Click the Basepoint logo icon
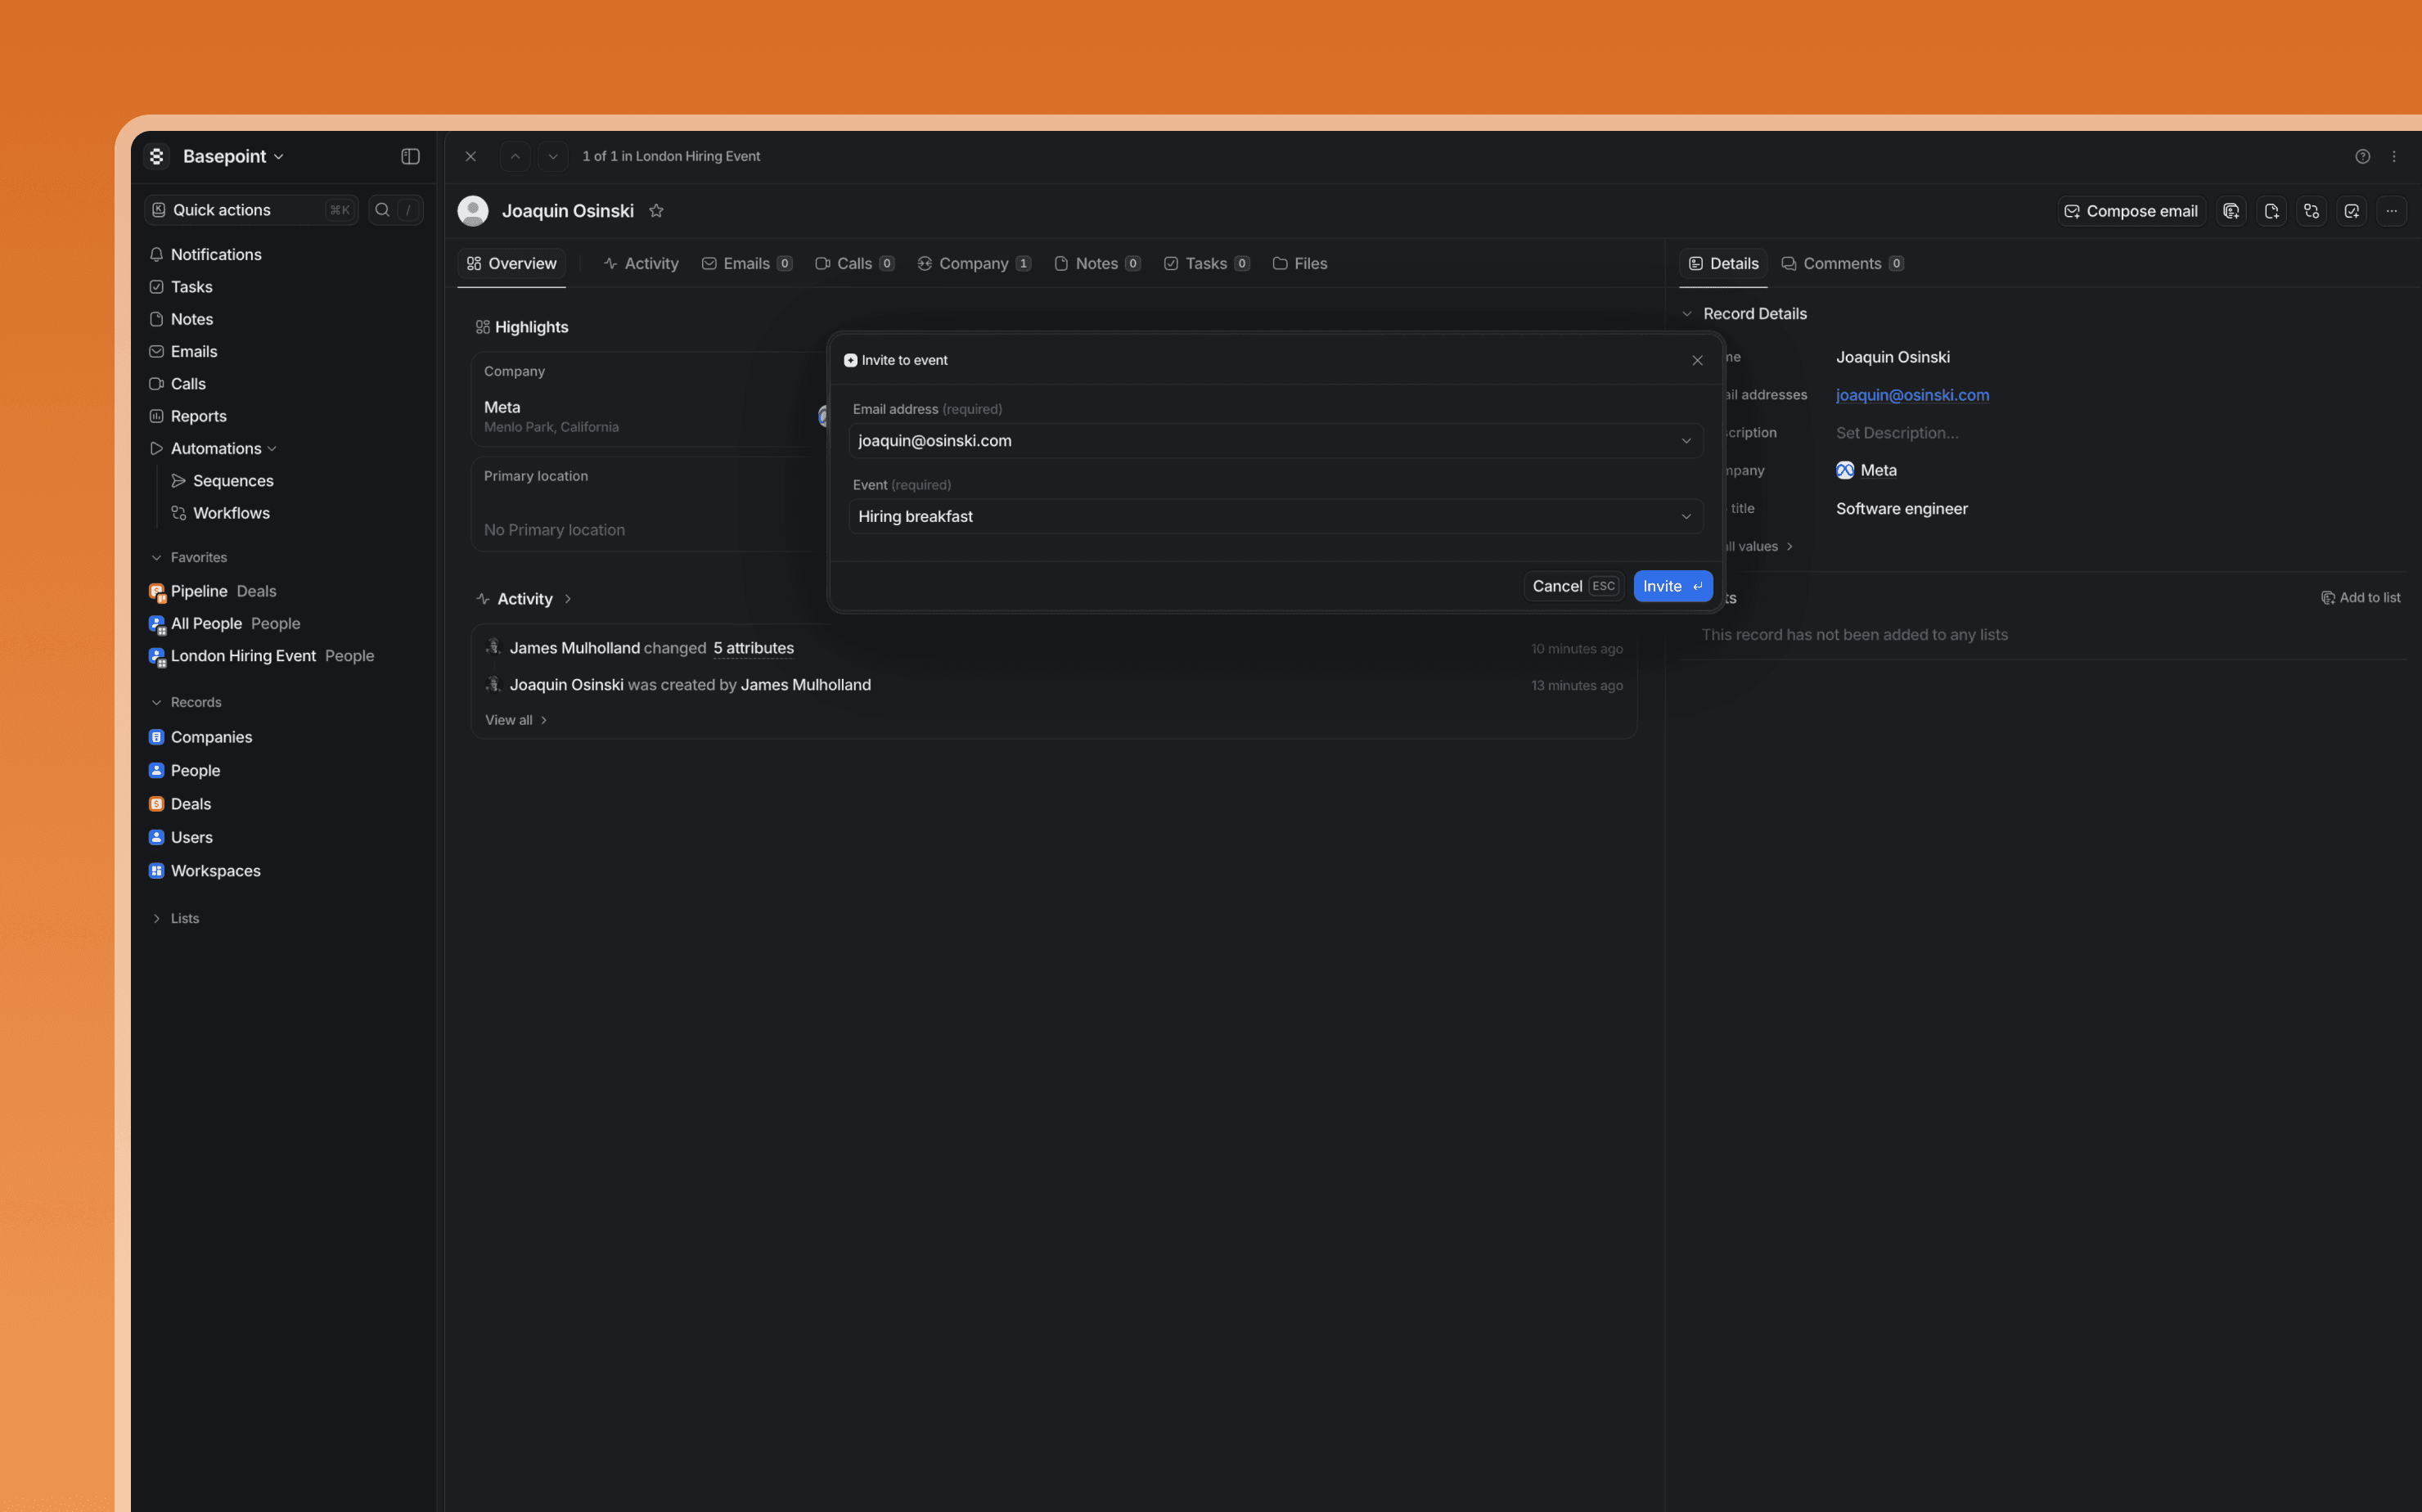This screenshot has height=1512, width=2422. coord(157,156)
